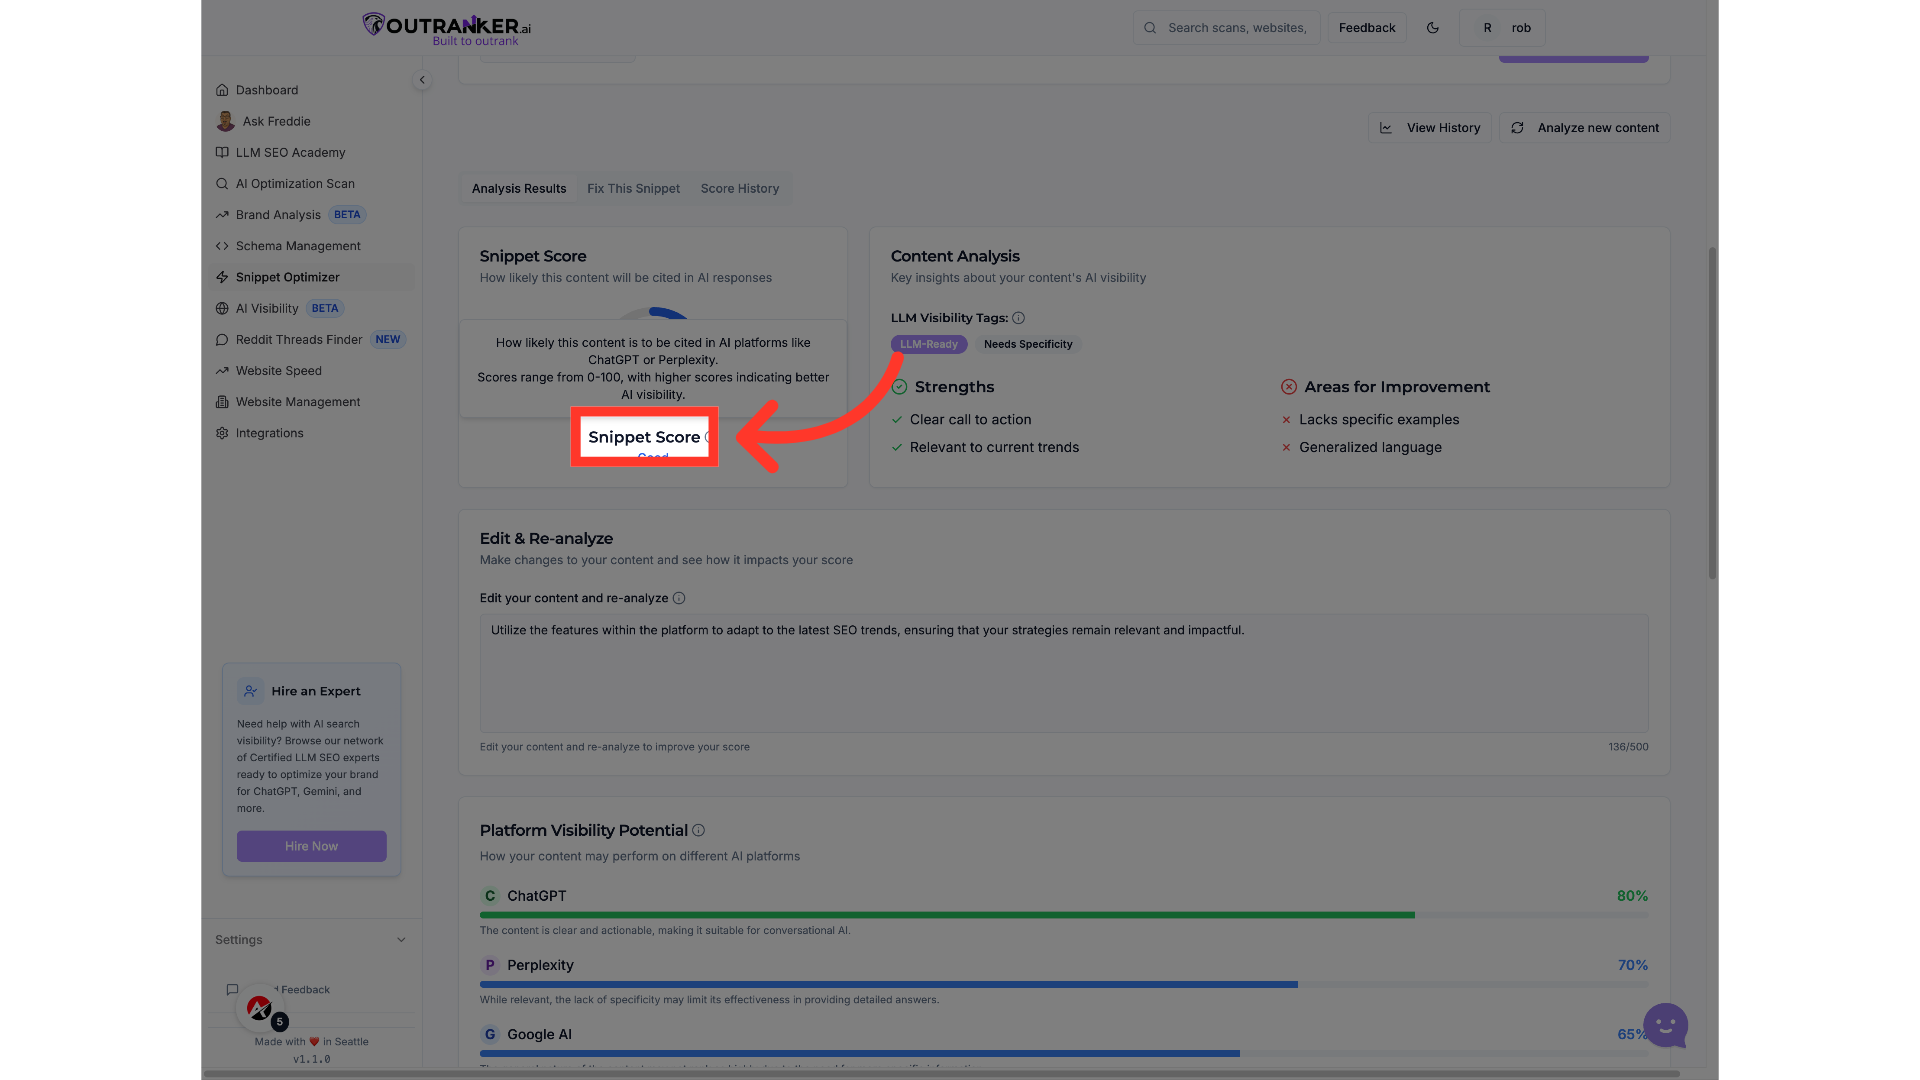Click the Analyze new content button
This screenshot has width=1920, height=1080.
point(1584,128)
